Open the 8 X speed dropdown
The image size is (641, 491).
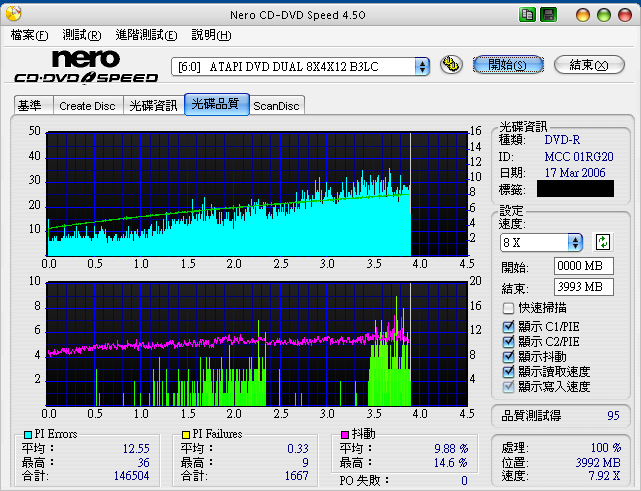[x=575, y=243]
